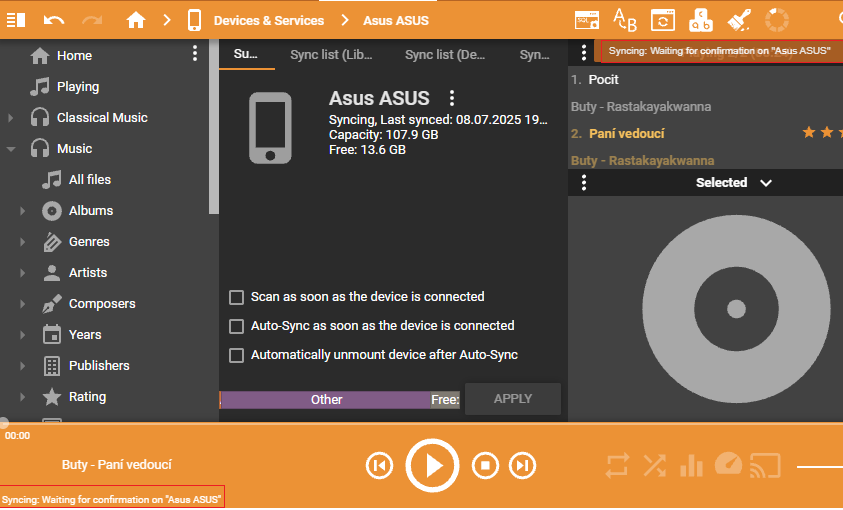Open the Sync list (De...) tab

click(x=445, y=55)
